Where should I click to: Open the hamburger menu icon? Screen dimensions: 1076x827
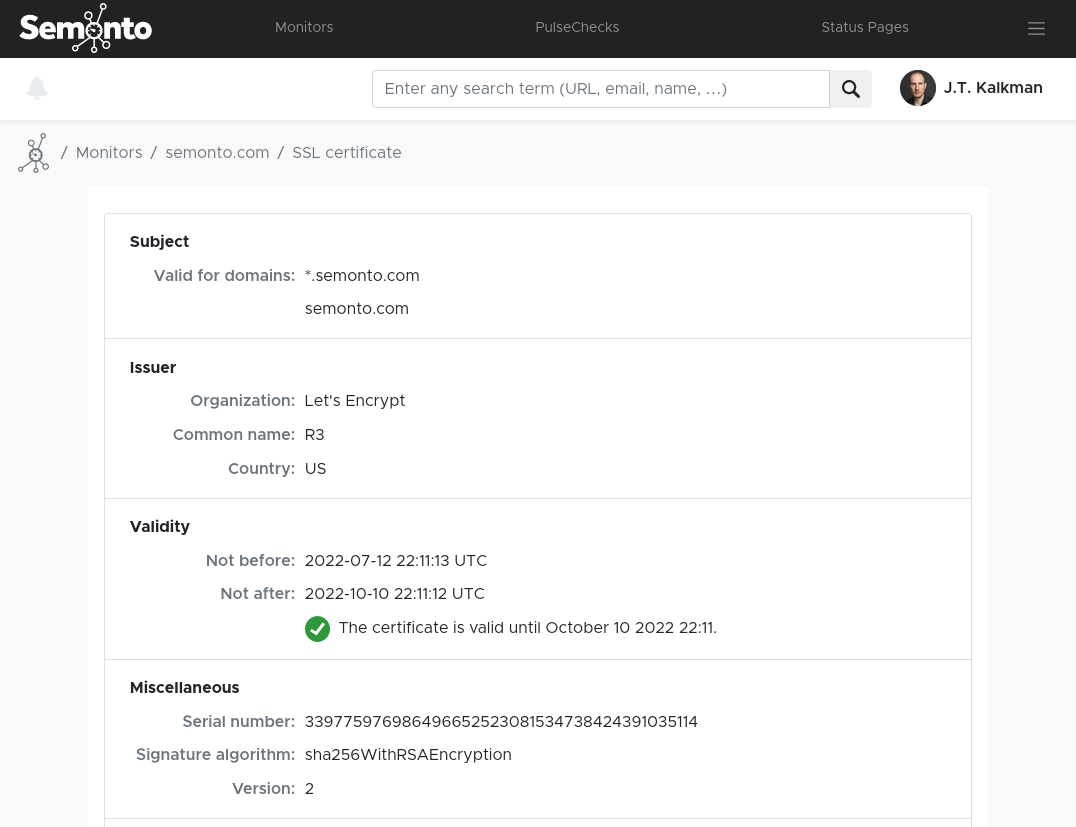click(1036, 29)
